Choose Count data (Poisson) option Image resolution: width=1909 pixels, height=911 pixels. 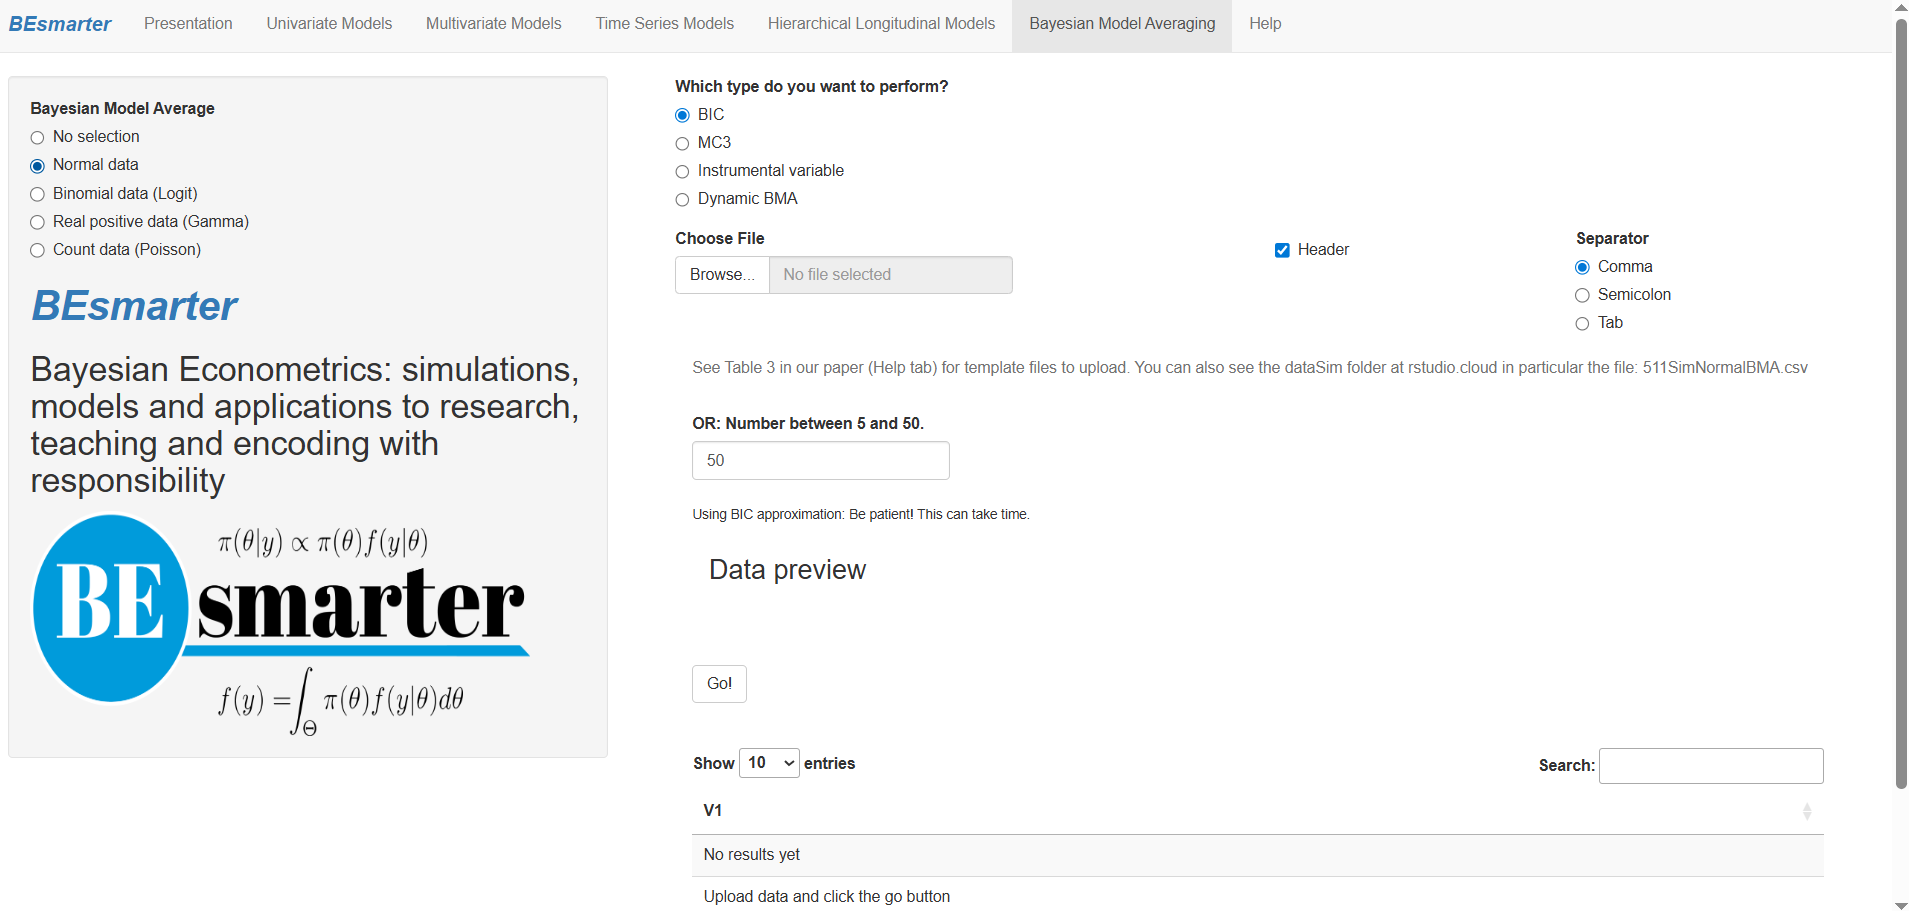click(38, 250)
